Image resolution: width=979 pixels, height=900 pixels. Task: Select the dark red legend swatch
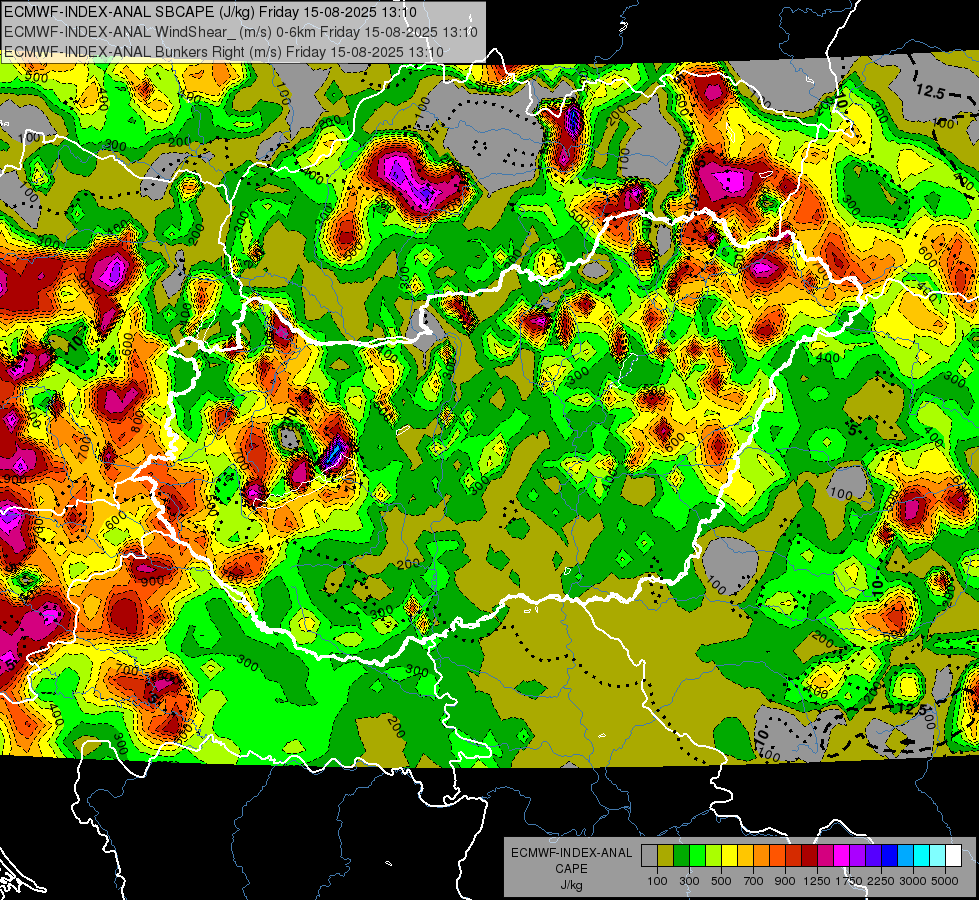point(810,856)
